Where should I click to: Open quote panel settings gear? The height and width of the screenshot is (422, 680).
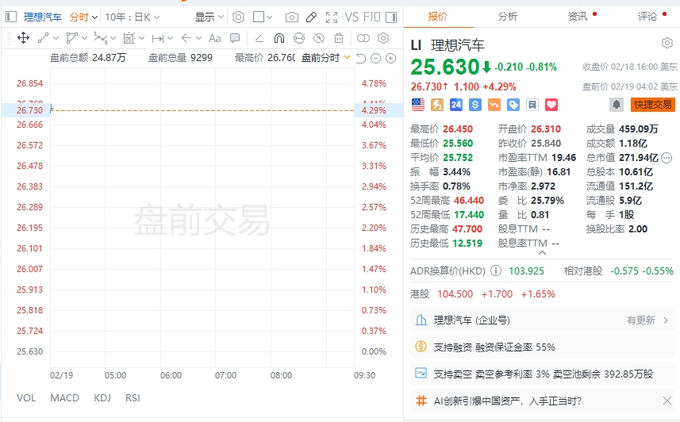(x=667, y=43)
